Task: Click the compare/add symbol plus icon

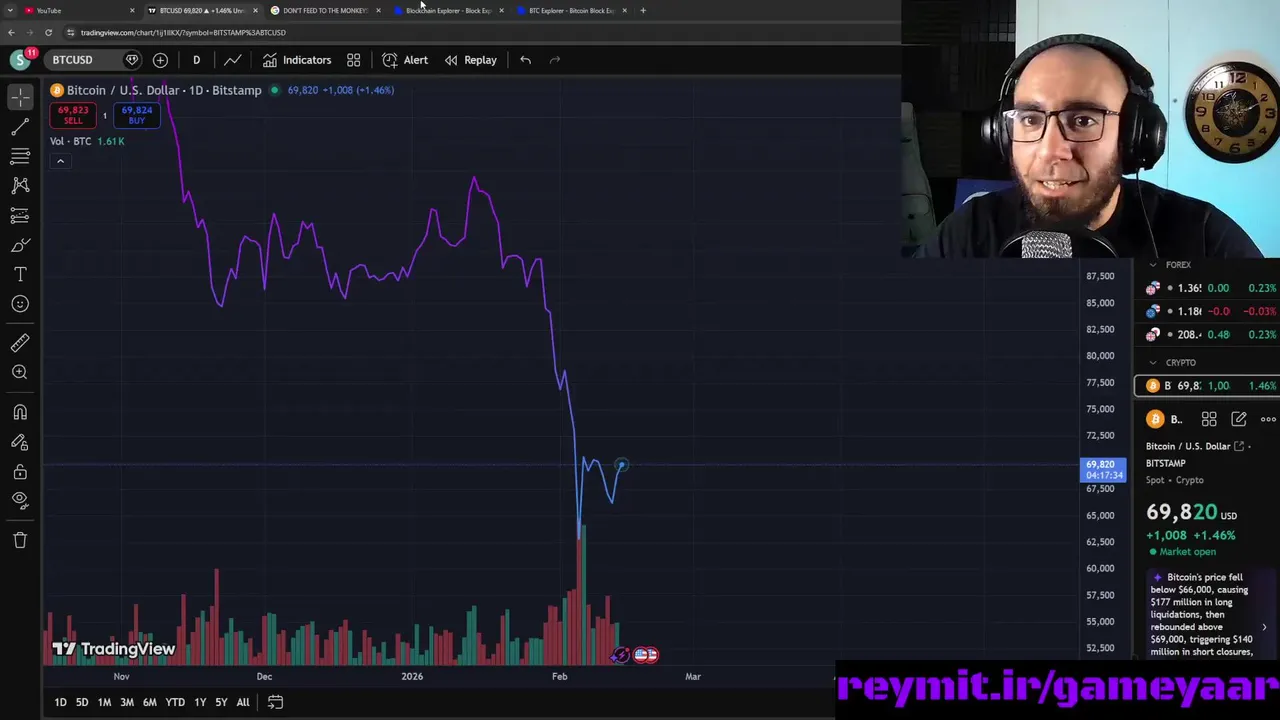Action: (160, 60)
